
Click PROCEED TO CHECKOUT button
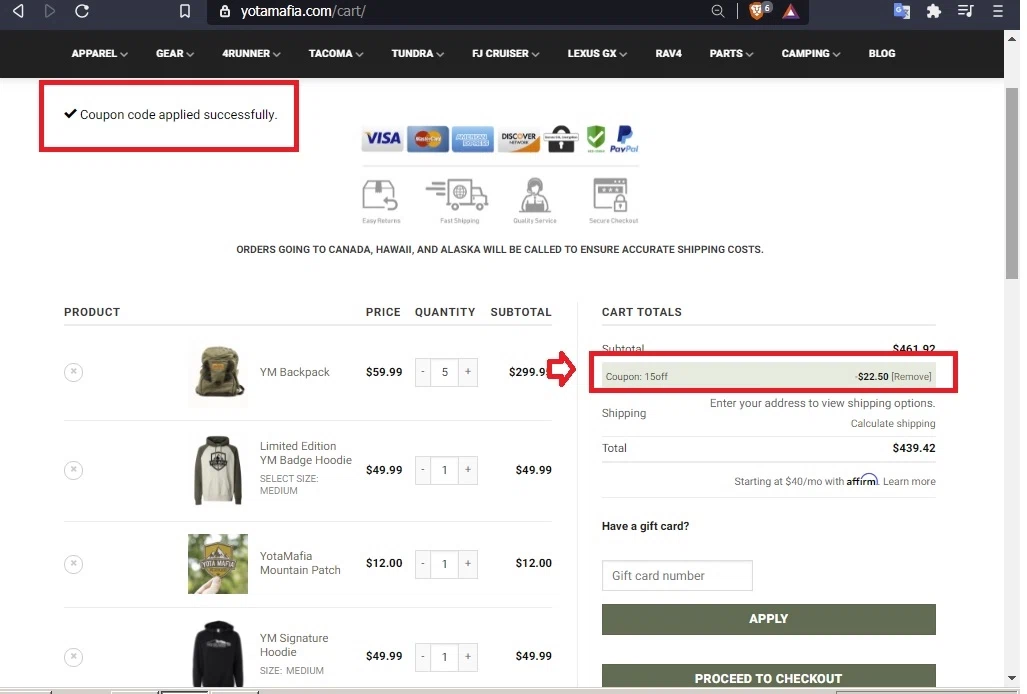[768, 677]
